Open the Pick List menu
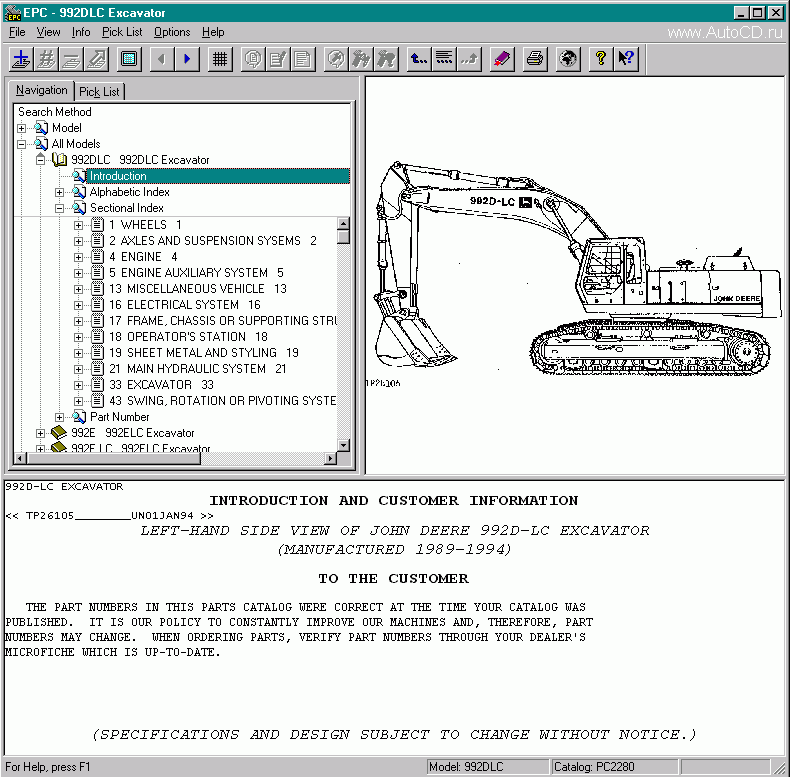The height and width of the screenshot is (777, 790). point(122,32)
